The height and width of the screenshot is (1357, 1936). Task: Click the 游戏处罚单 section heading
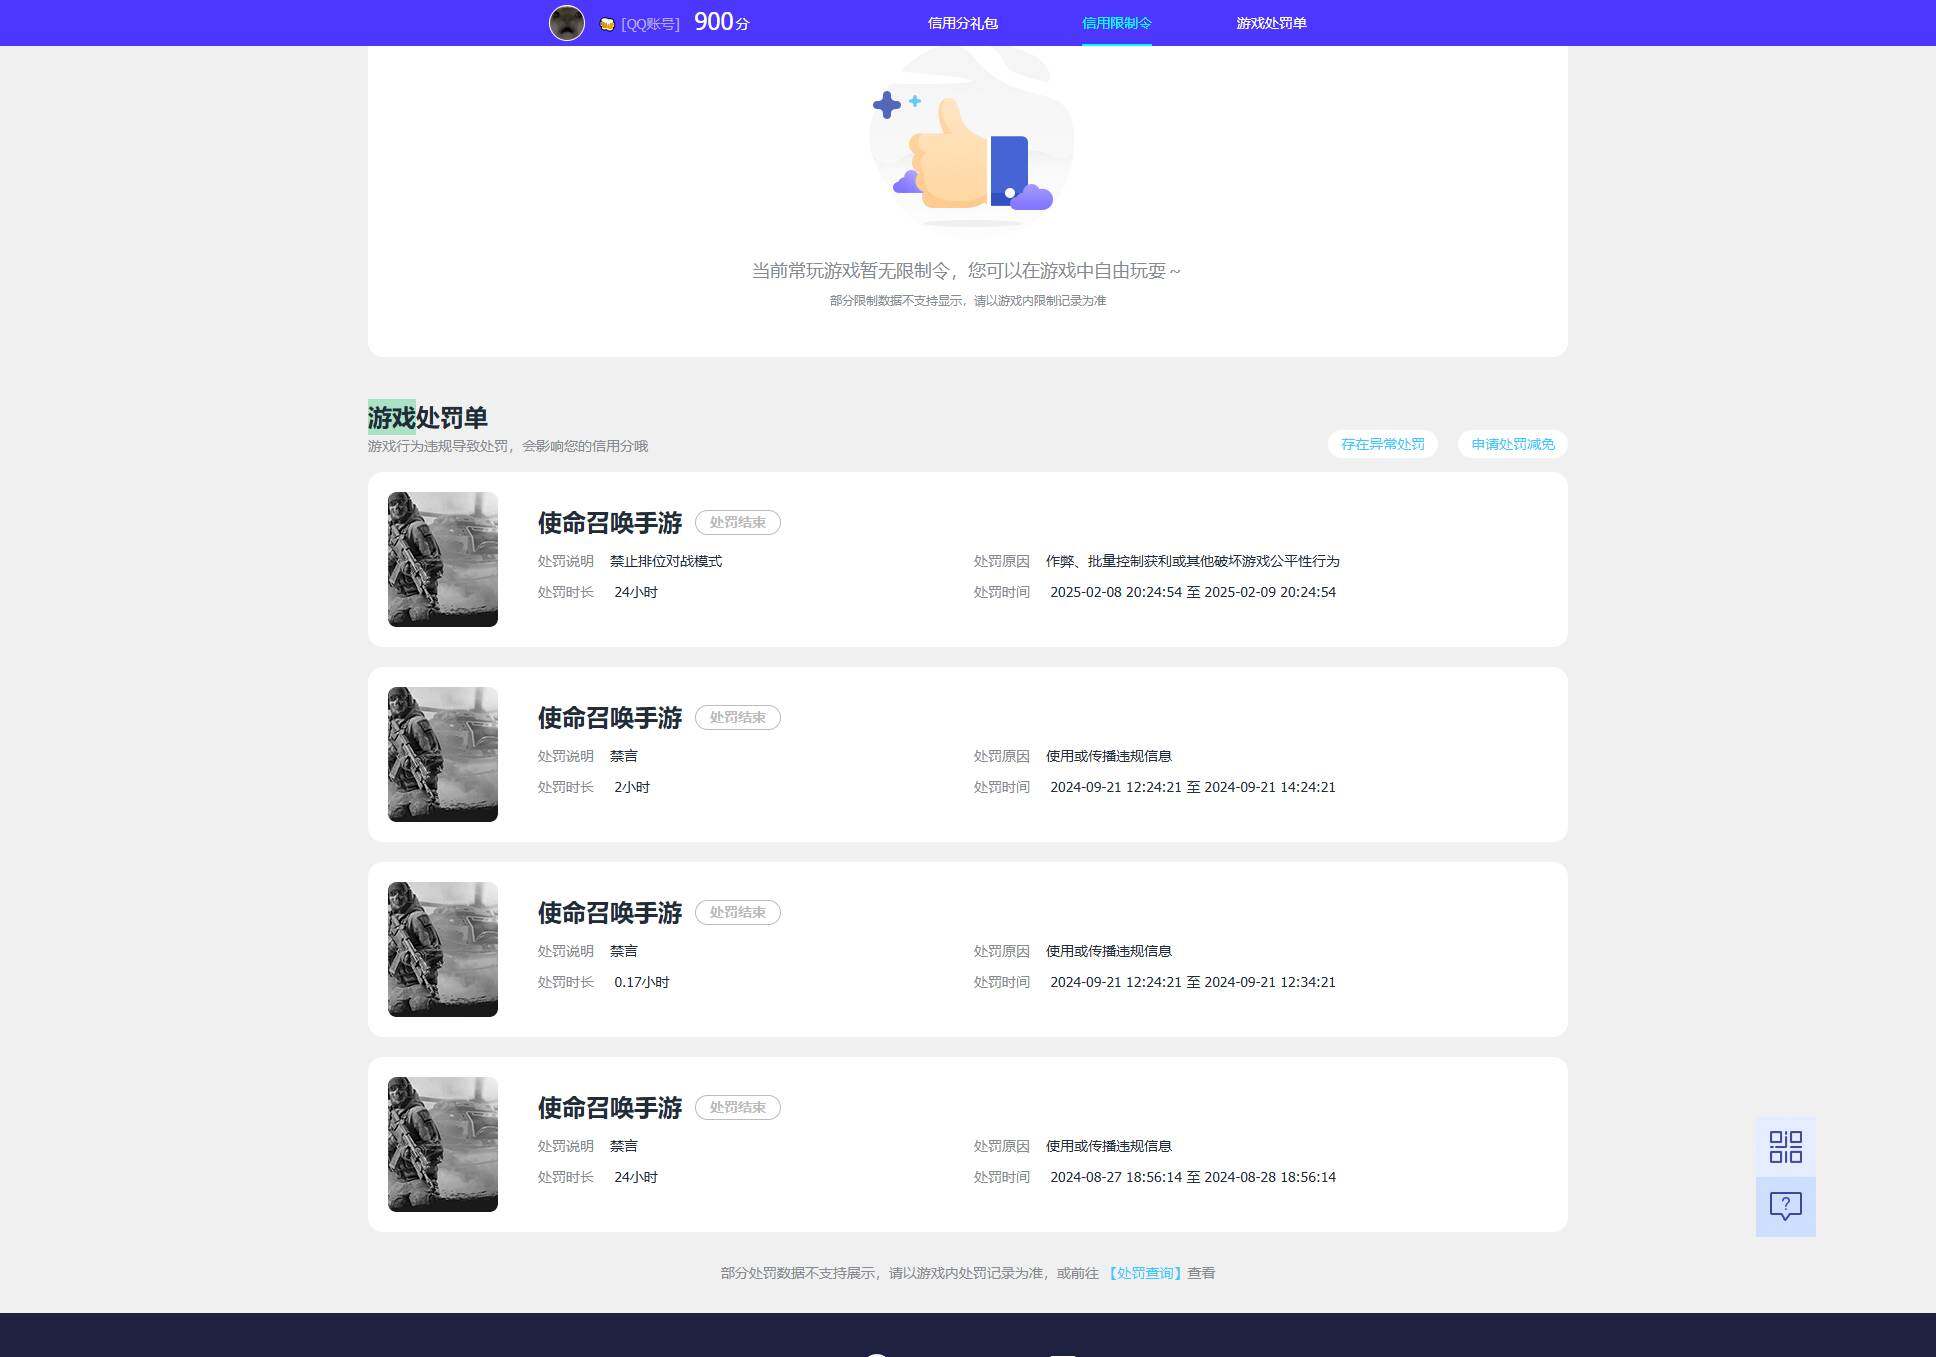(428, 417)
